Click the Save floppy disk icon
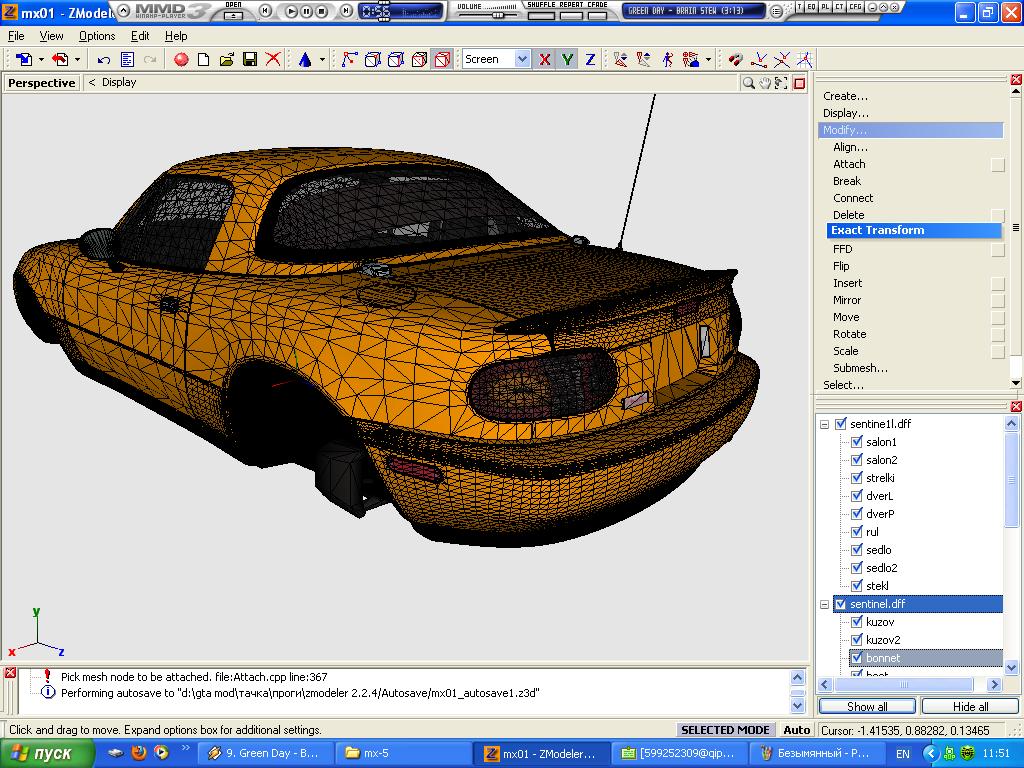The image size is (1024, 768). point(250,60)
